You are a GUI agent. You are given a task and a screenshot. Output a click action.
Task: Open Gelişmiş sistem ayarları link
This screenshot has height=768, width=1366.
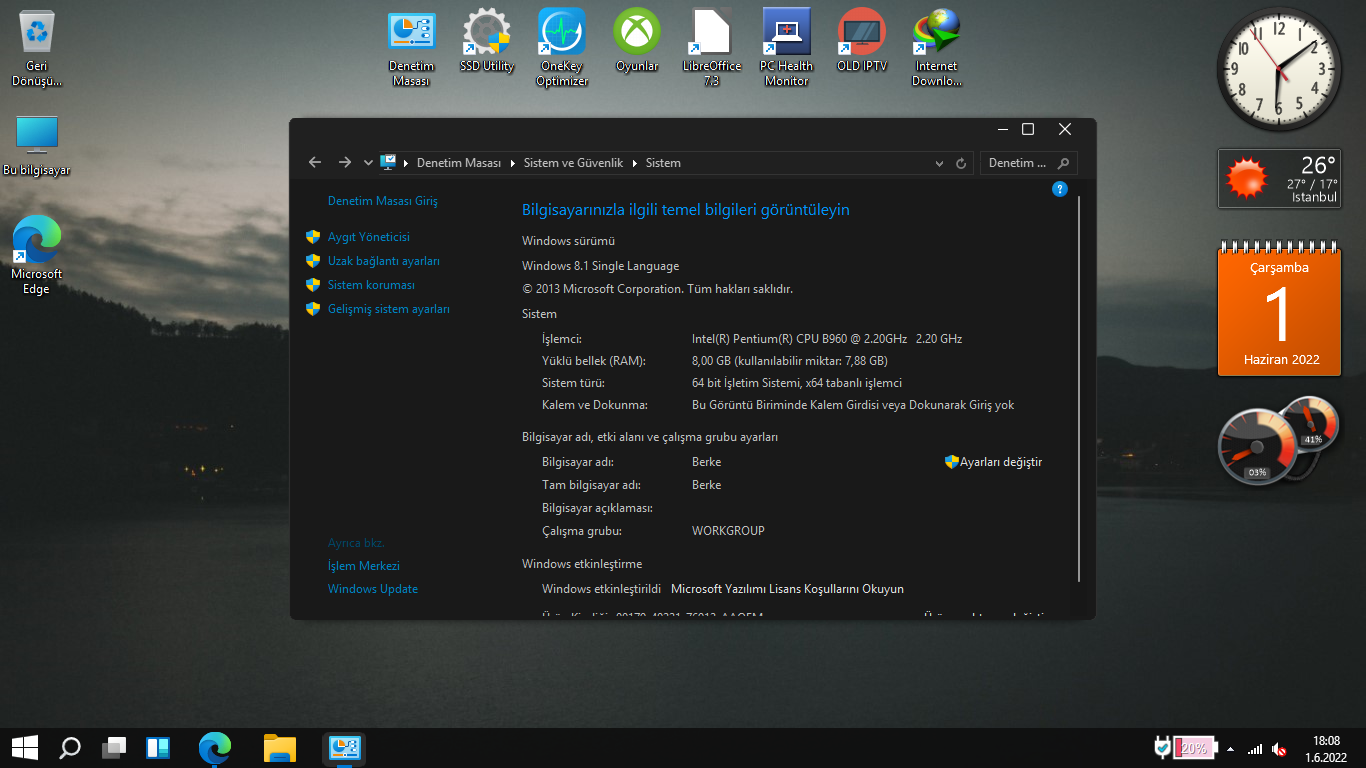(389, 309)
